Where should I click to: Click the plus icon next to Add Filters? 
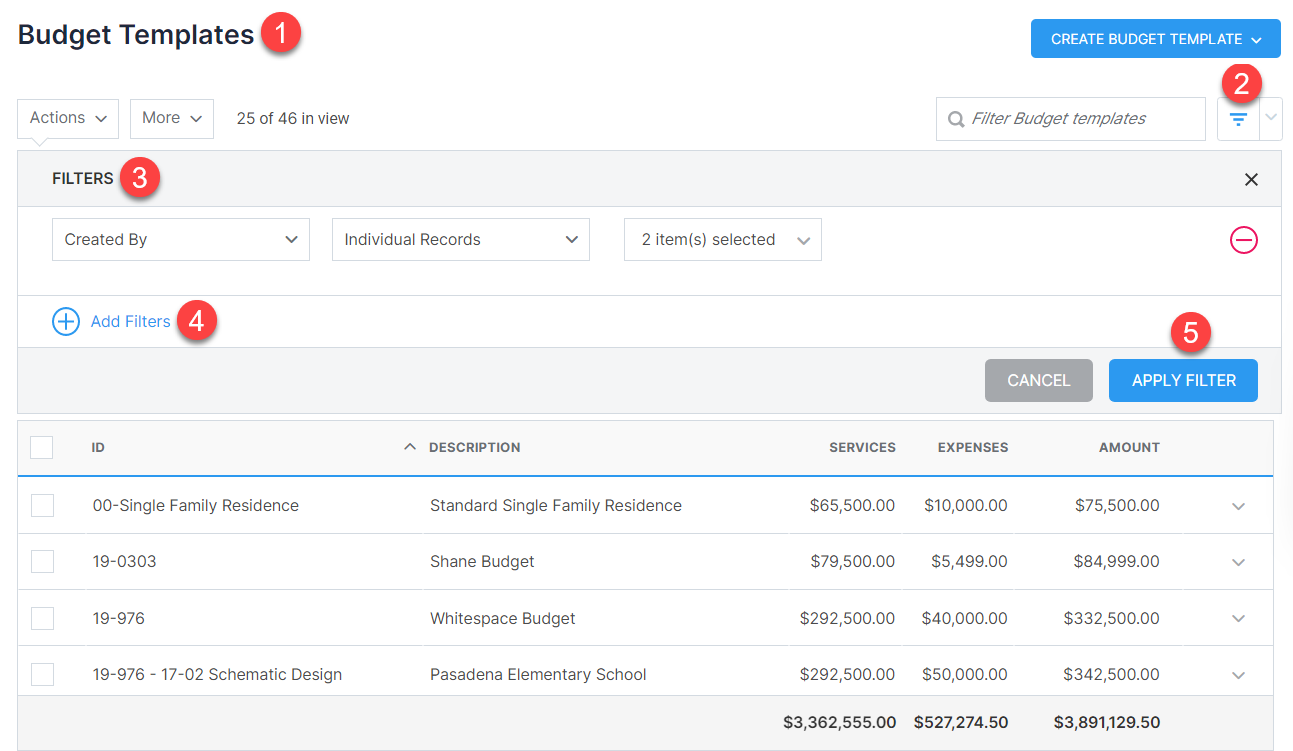65,321
